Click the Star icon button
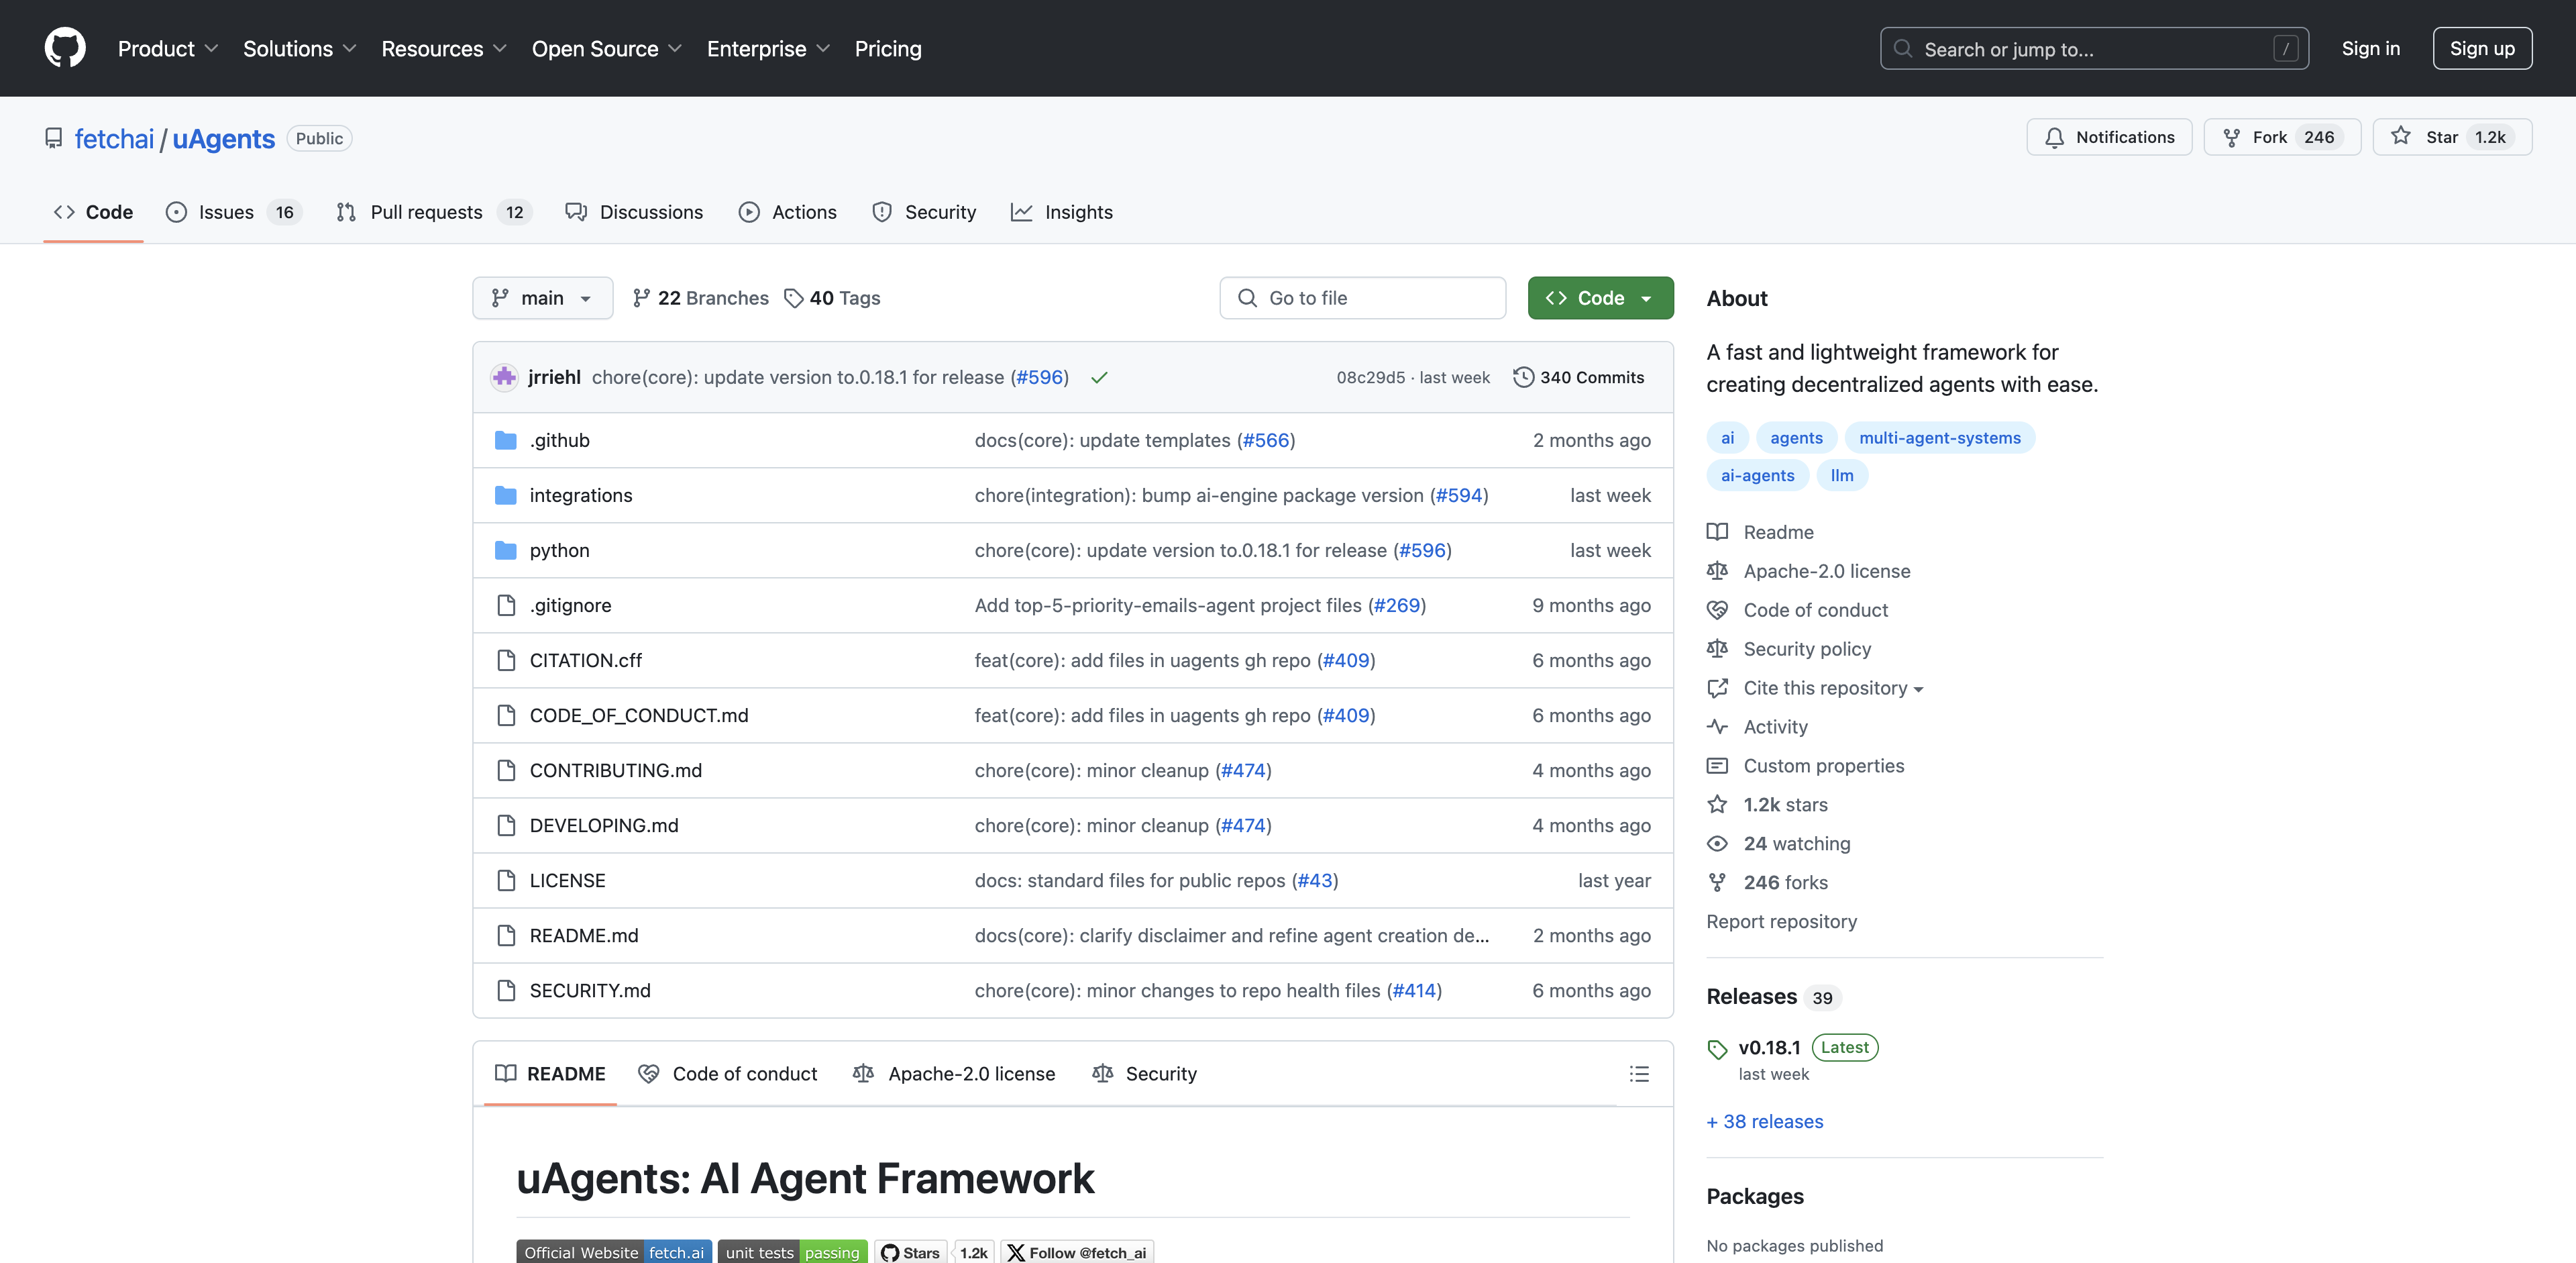 2400,137
